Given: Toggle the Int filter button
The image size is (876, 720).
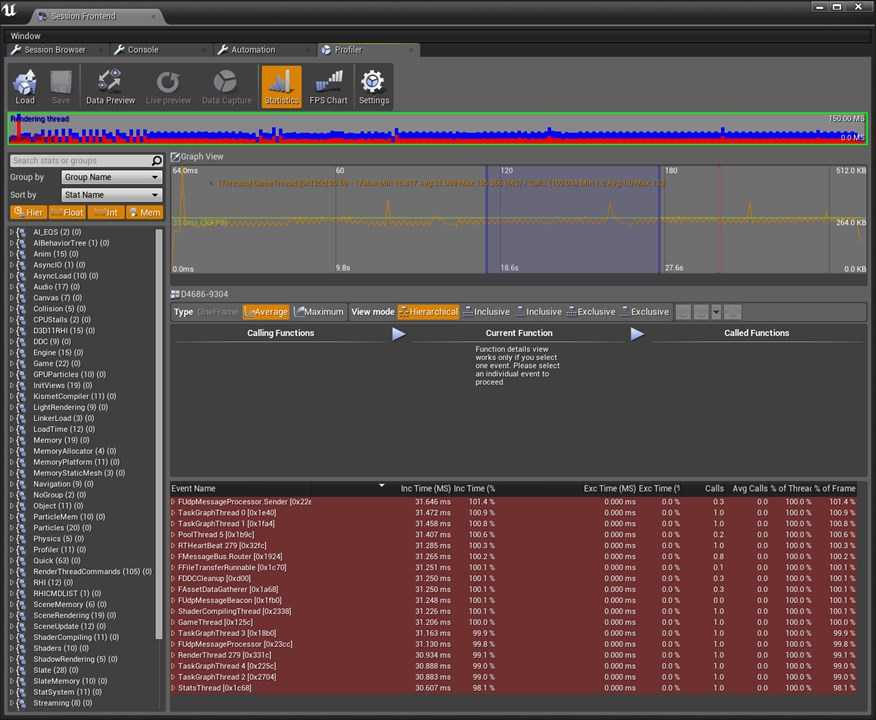Looking at the screenshot, I should (x=106, y=212).
